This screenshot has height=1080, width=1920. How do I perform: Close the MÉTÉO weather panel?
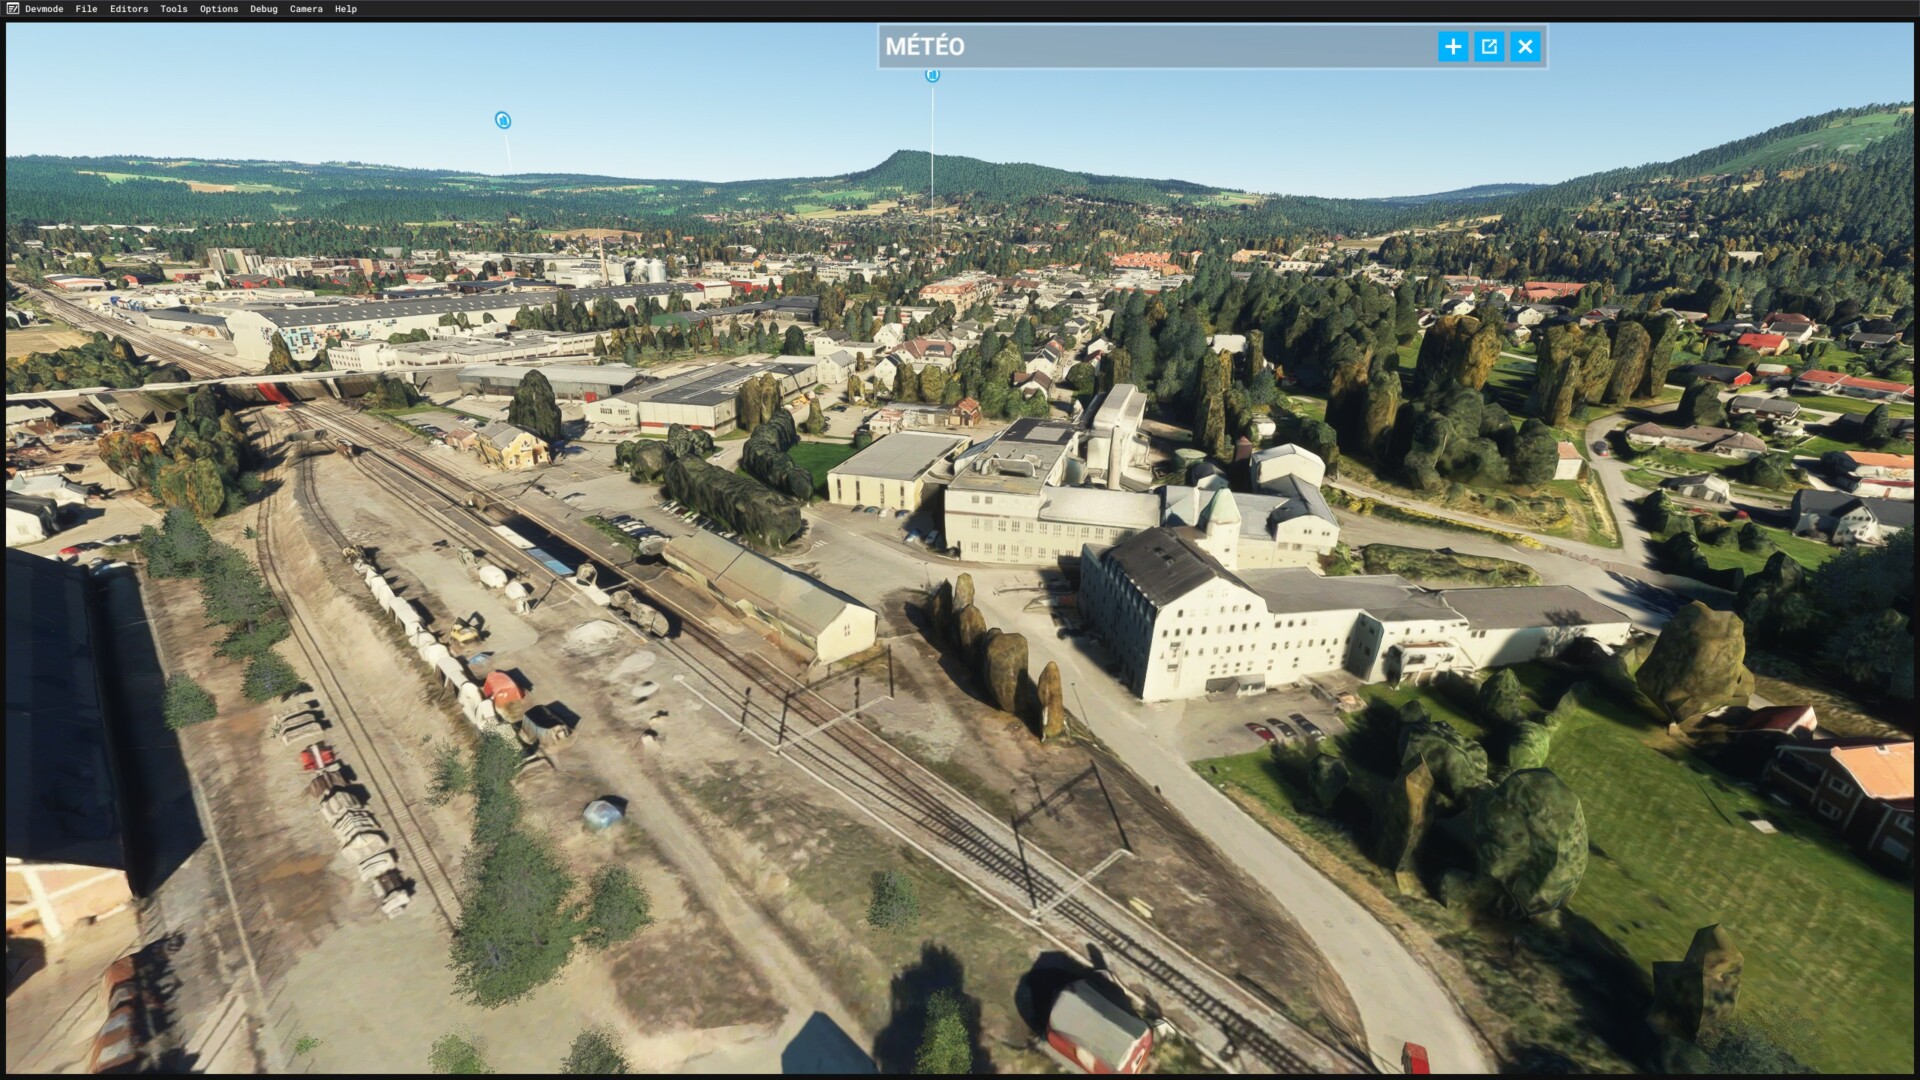coord(1525,46)
